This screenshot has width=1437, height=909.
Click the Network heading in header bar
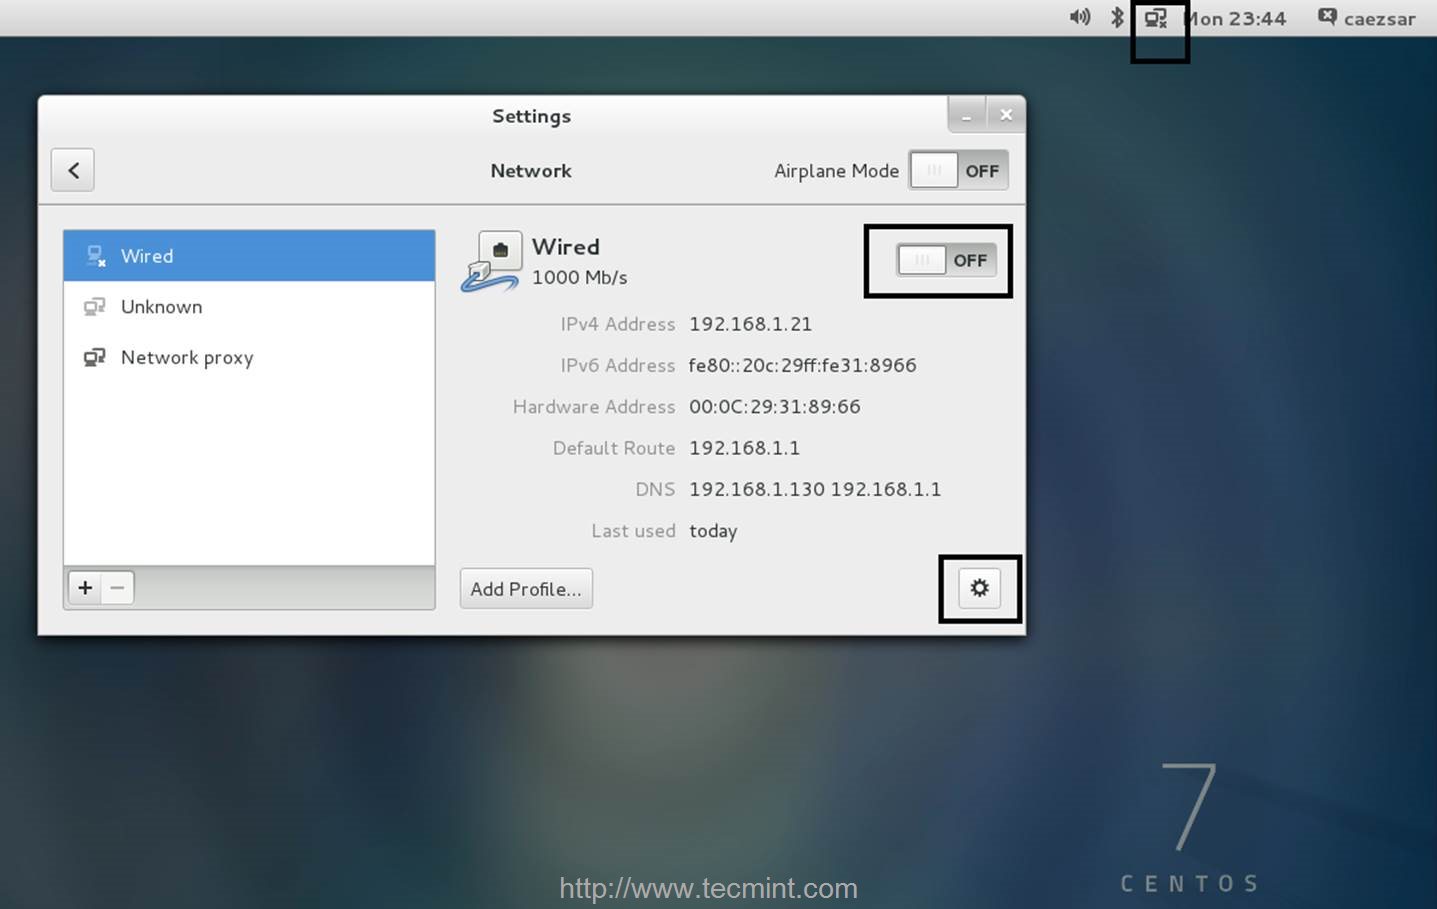tap(531, 171)
